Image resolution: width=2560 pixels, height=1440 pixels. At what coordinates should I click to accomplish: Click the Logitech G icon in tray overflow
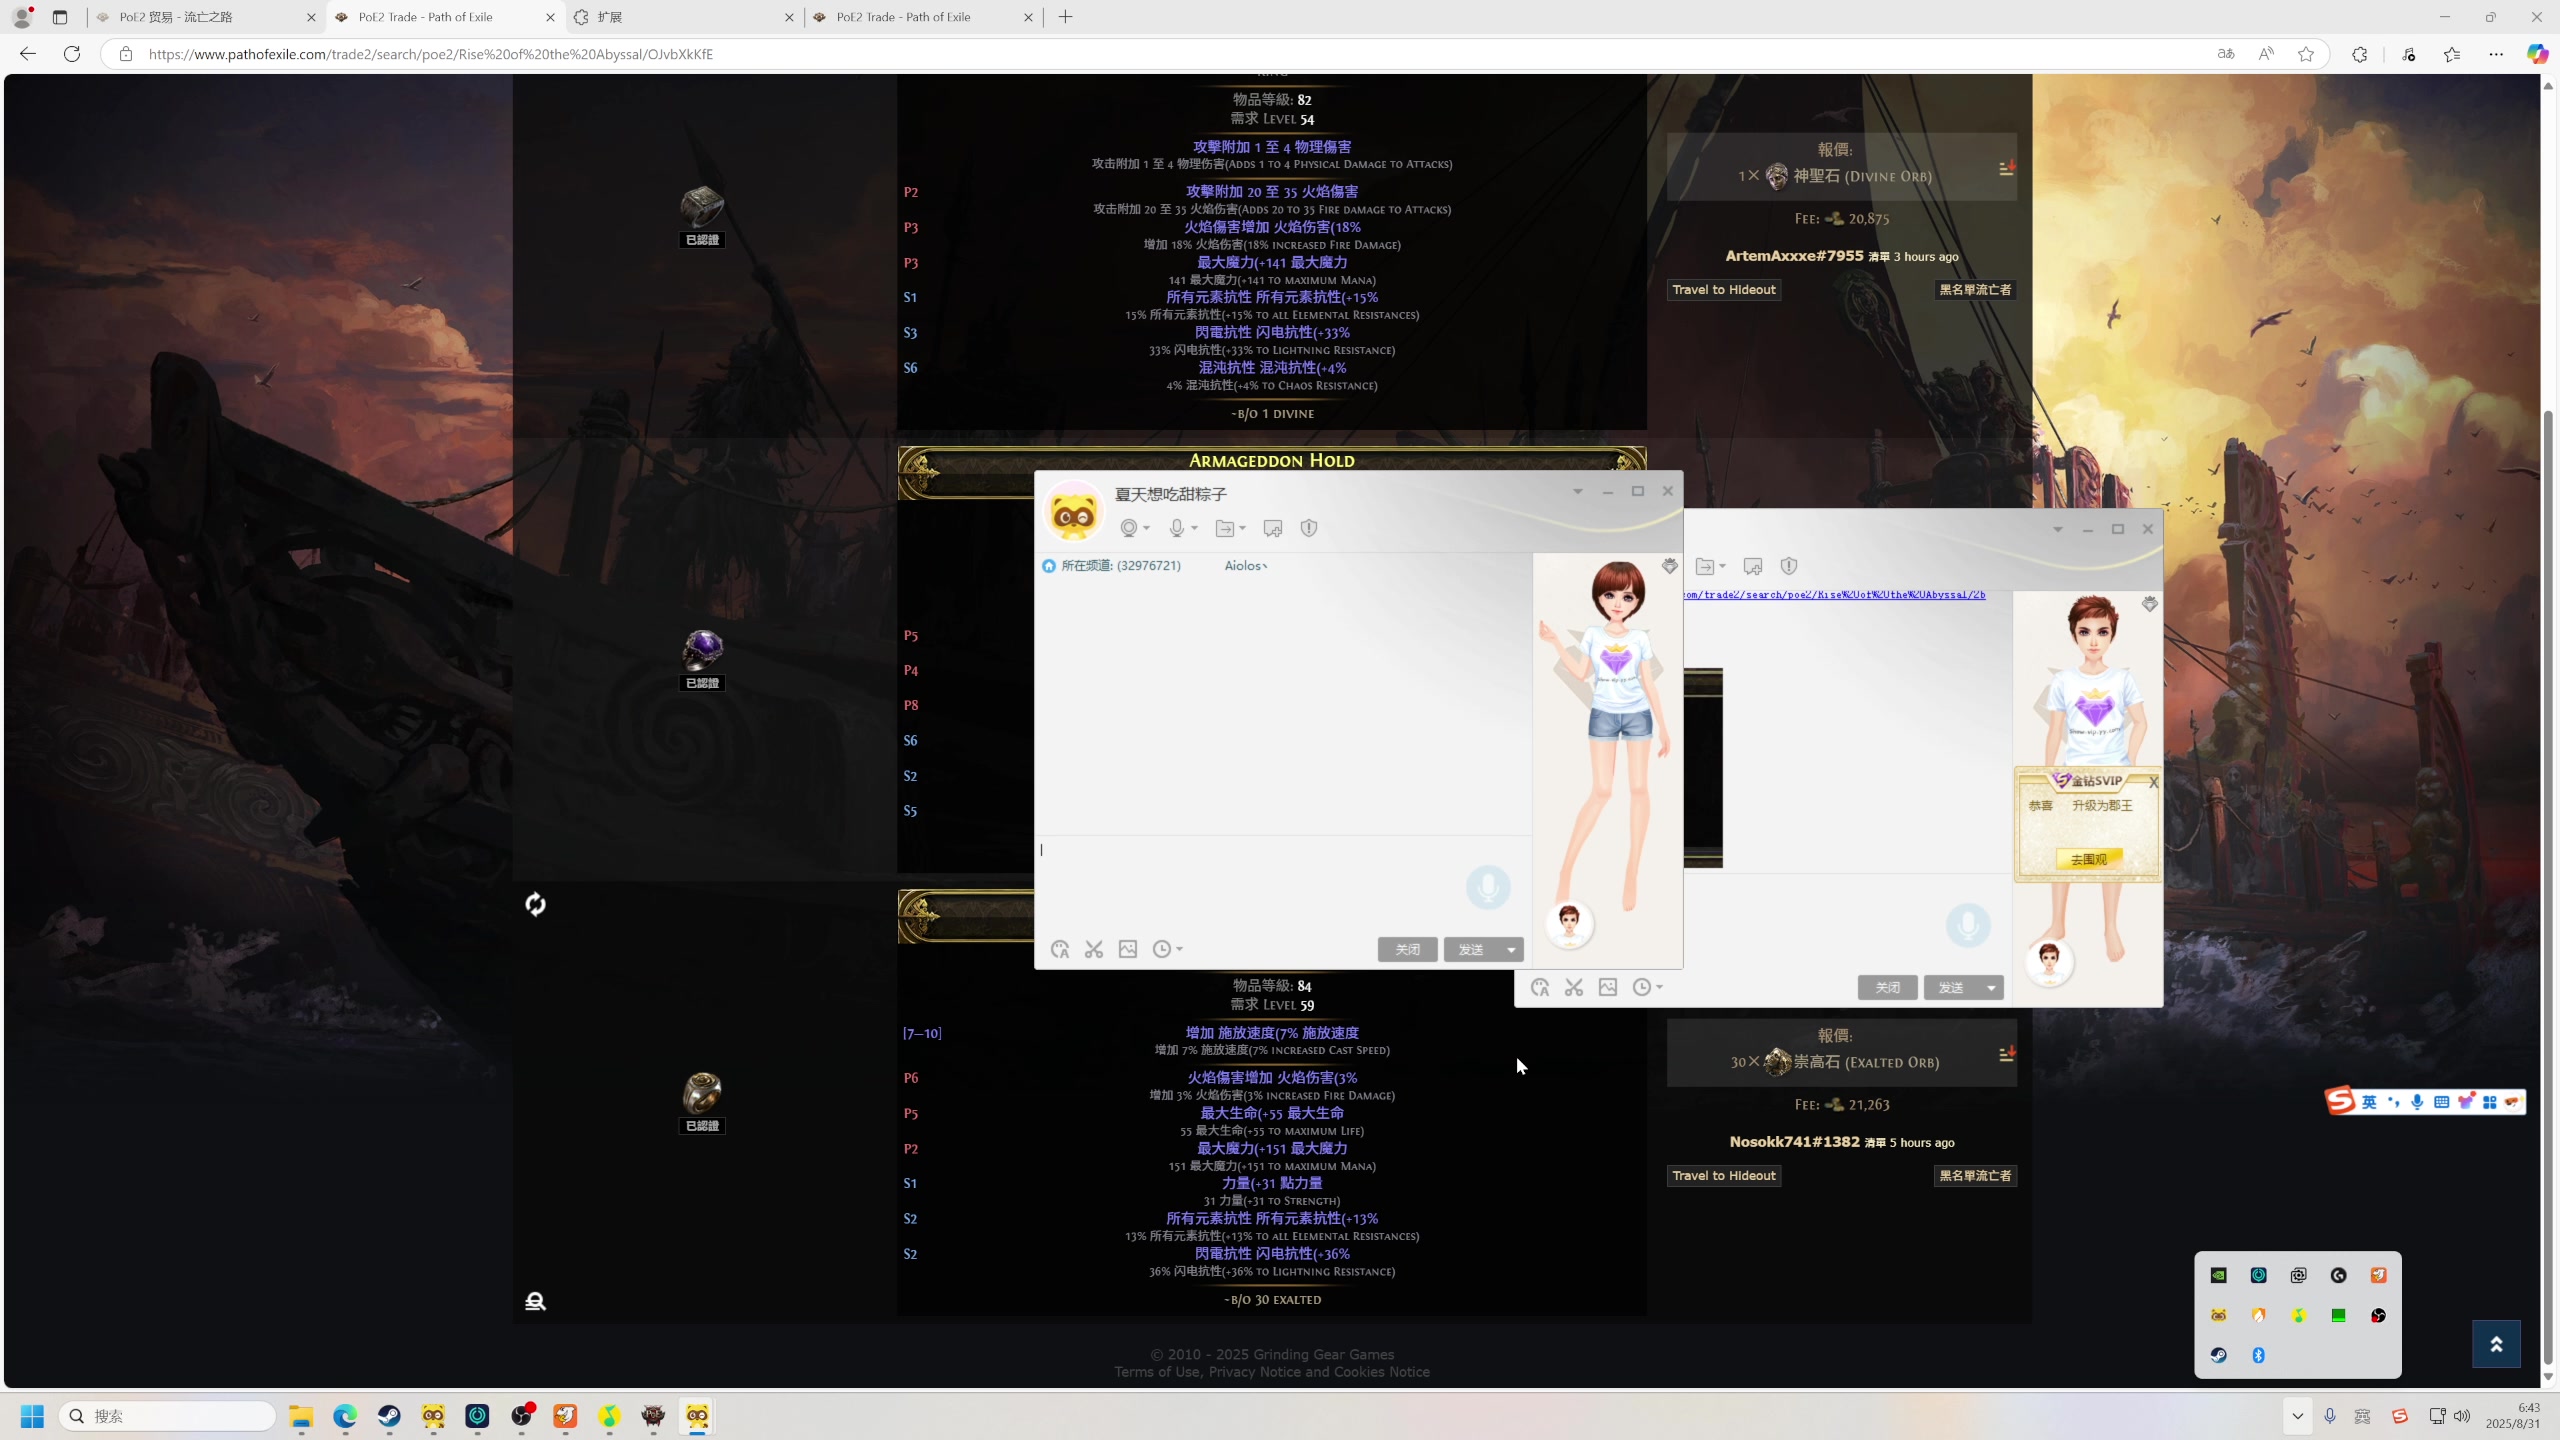(x=2338, y=1275)
